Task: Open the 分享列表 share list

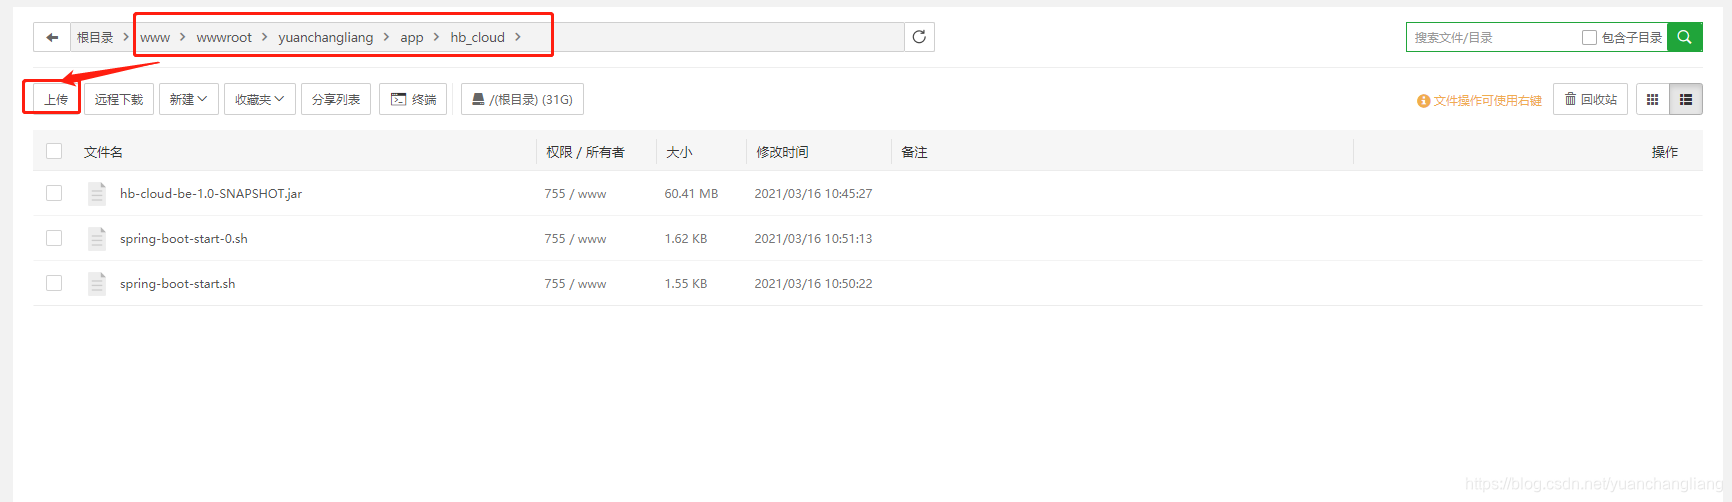Action: coord(336,99)
